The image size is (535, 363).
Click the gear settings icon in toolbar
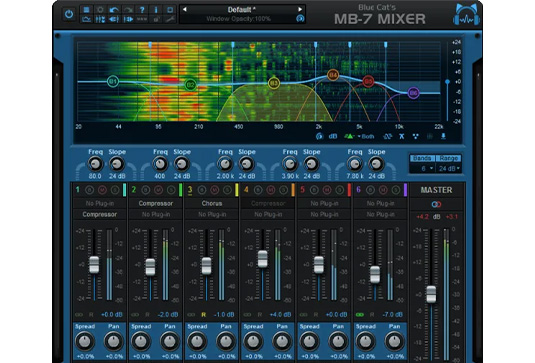[100, 10]
